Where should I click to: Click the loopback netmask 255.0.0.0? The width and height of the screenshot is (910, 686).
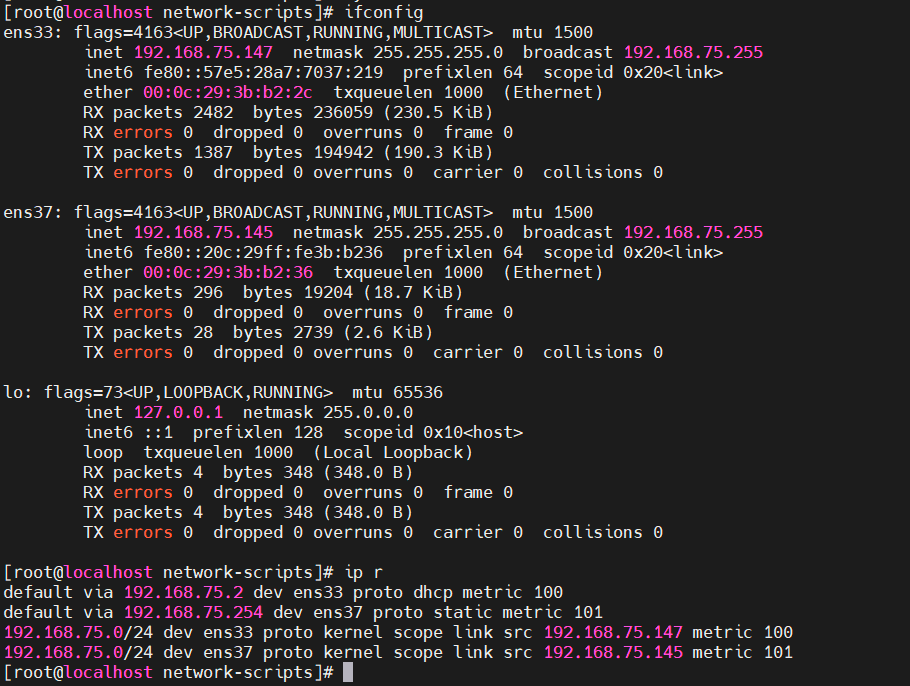368,412
